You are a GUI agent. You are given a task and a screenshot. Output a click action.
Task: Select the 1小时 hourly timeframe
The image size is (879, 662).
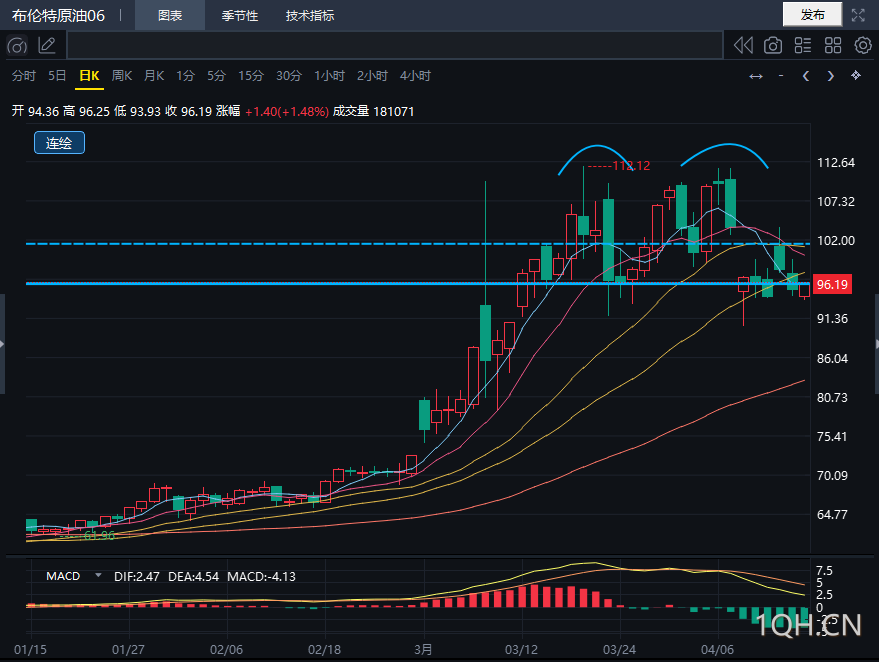330,75
